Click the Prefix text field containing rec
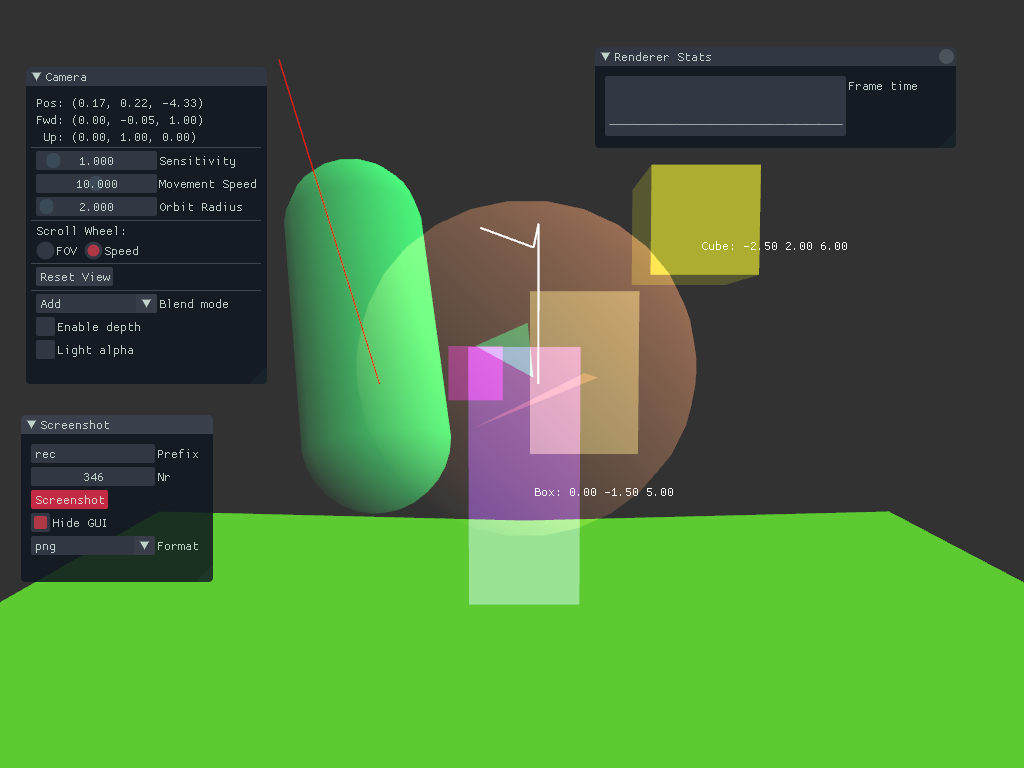This screenshot has width=1024, height=768. tap(93, 454)
